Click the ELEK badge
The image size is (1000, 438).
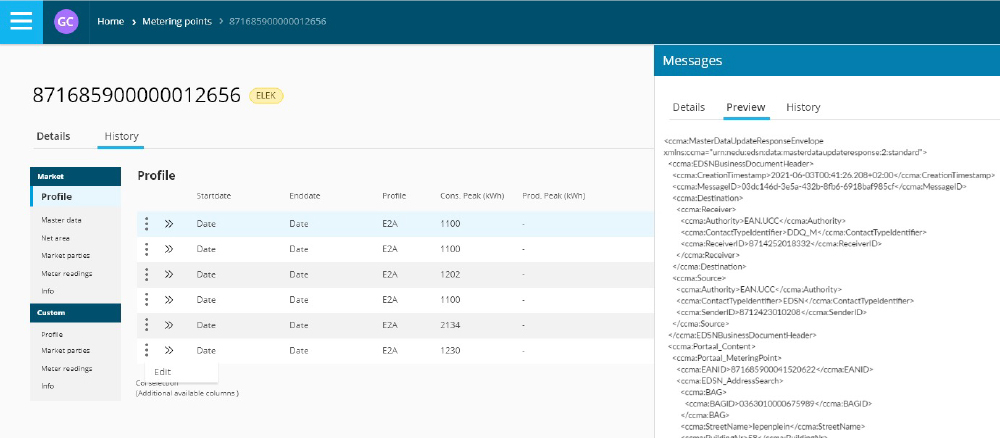(266, 96)
